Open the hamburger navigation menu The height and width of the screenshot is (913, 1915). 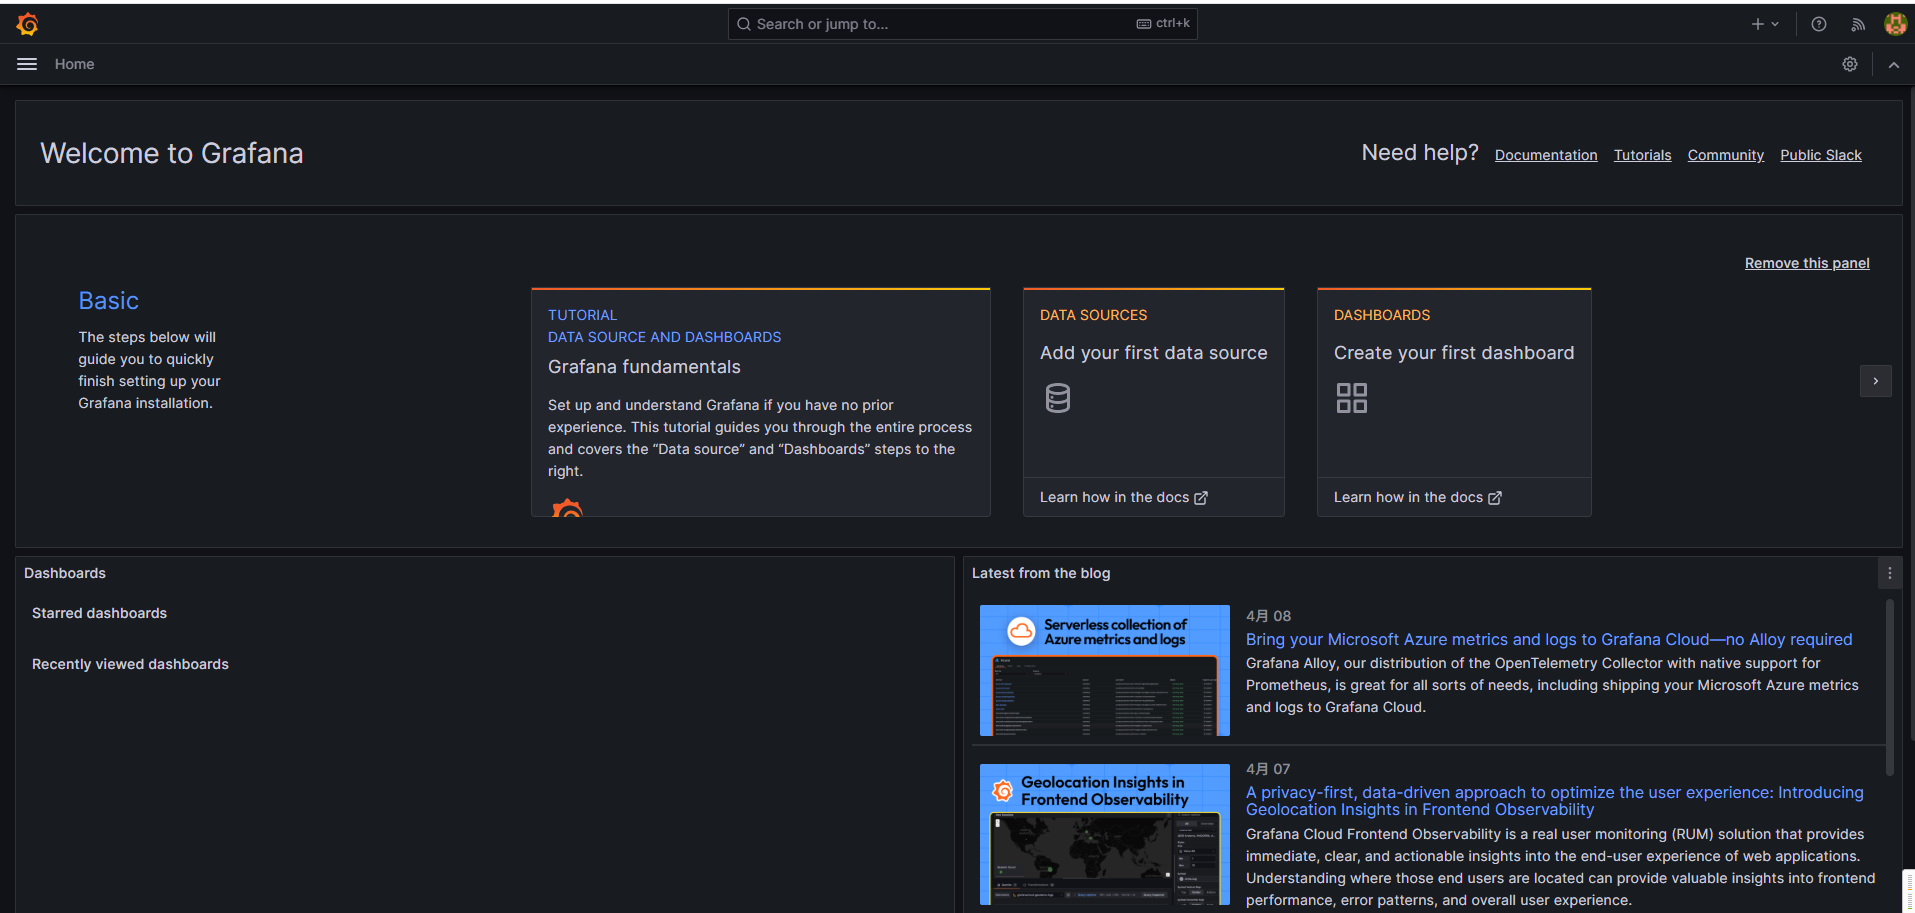(x=27, y=64)
